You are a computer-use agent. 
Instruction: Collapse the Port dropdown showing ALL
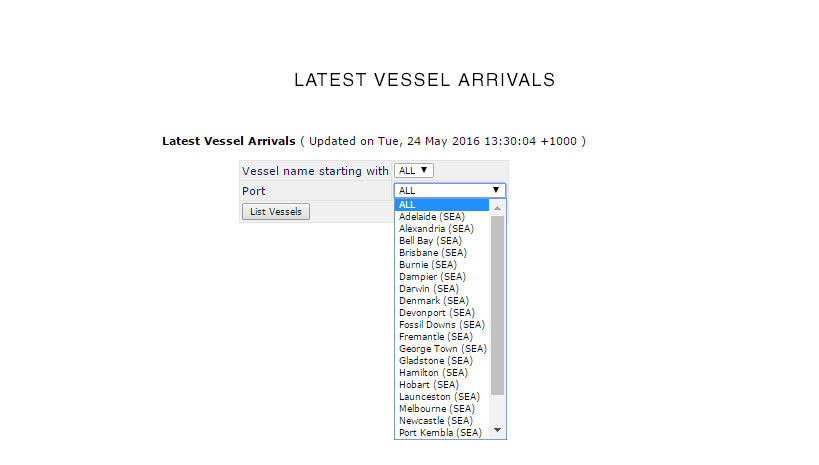point(449,190)
